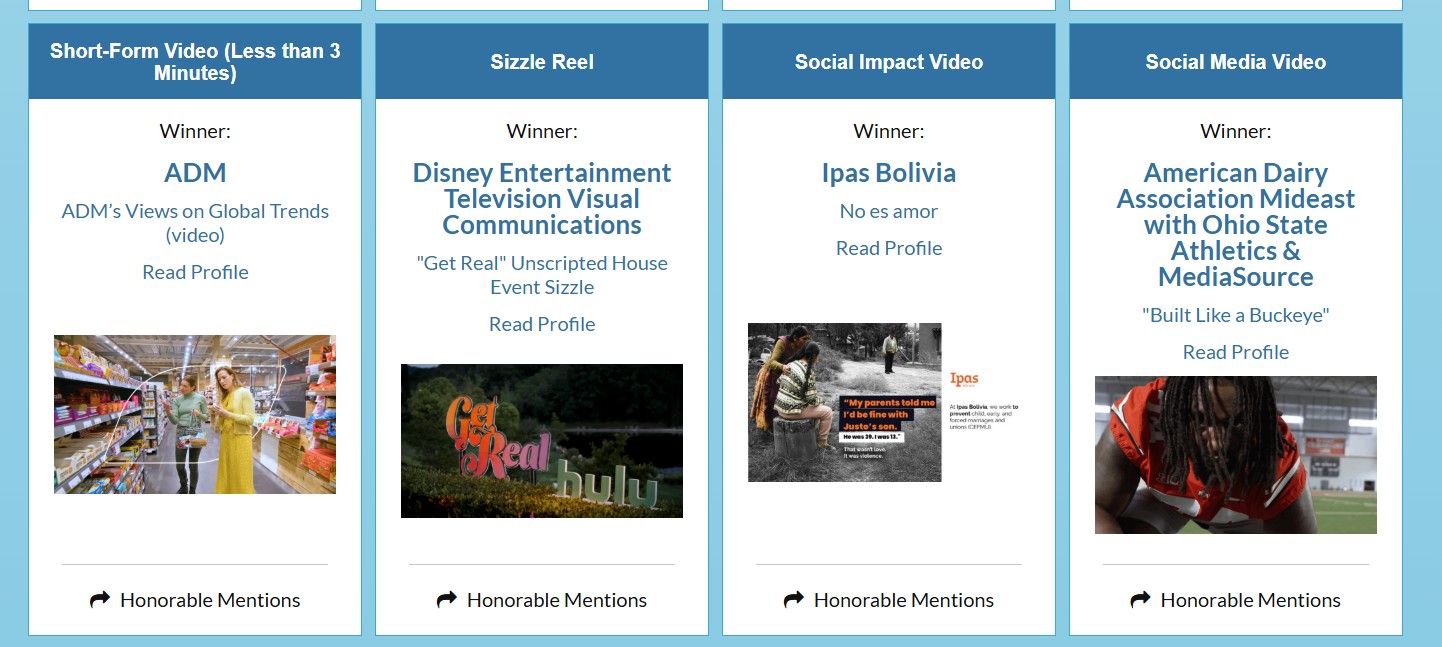Open American Dairy Association Mideast winner link
This screenshot has height=647, width=1442.
pos(1236,225)
